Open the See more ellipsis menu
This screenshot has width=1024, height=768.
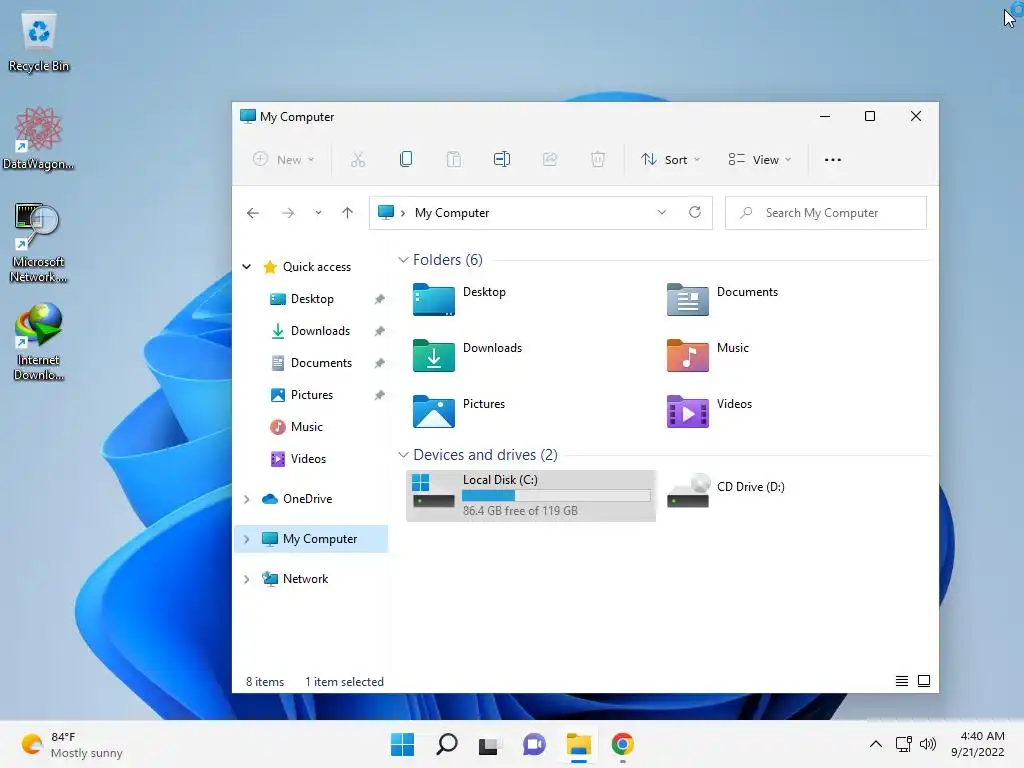(x=833, y=159)
